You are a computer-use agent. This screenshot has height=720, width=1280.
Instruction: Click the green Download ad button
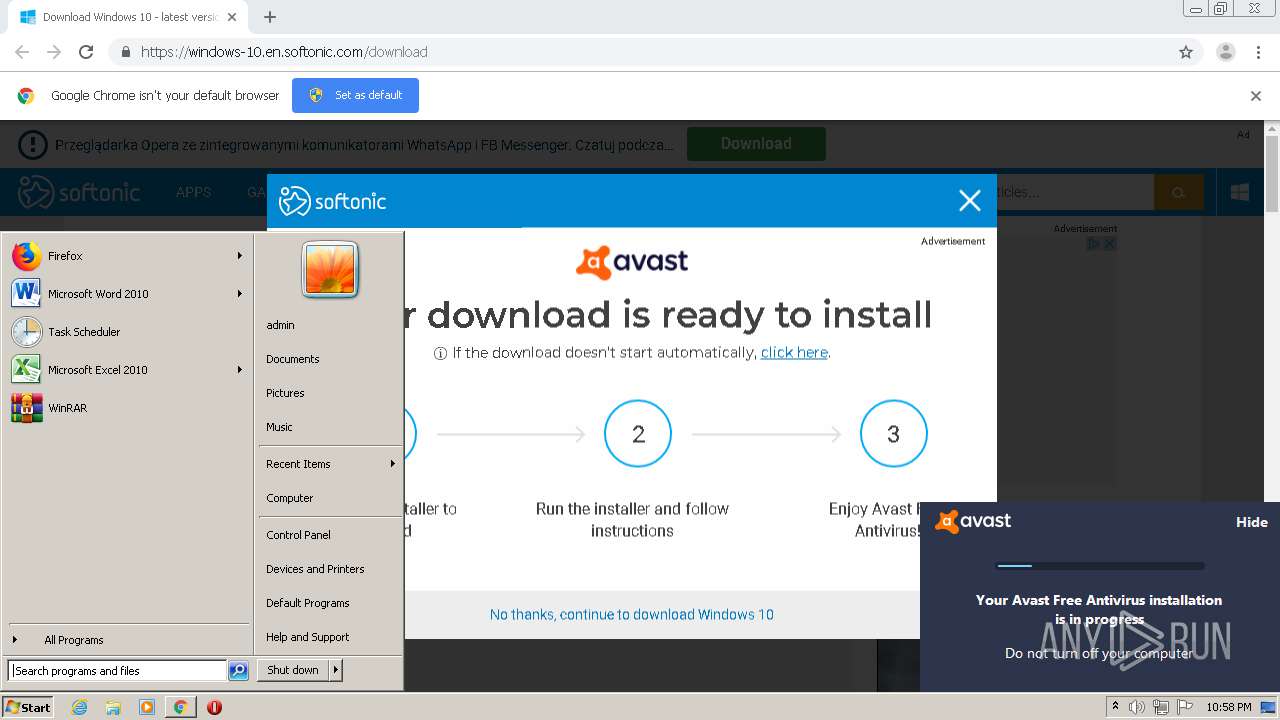pos(756,143)
